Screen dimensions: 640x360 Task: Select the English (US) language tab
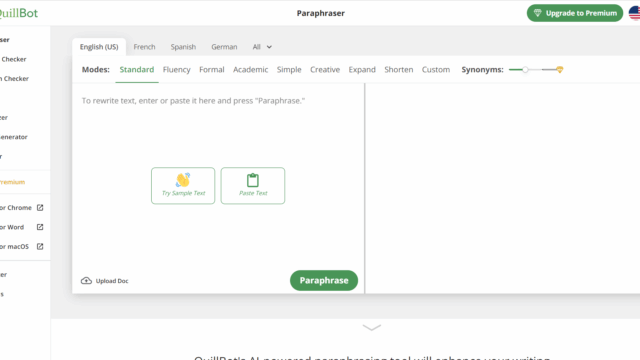point(99,47)
